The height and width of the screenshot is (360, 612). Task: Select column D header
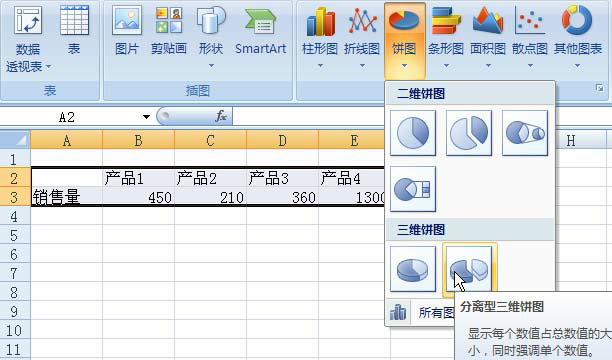(282, 140)
